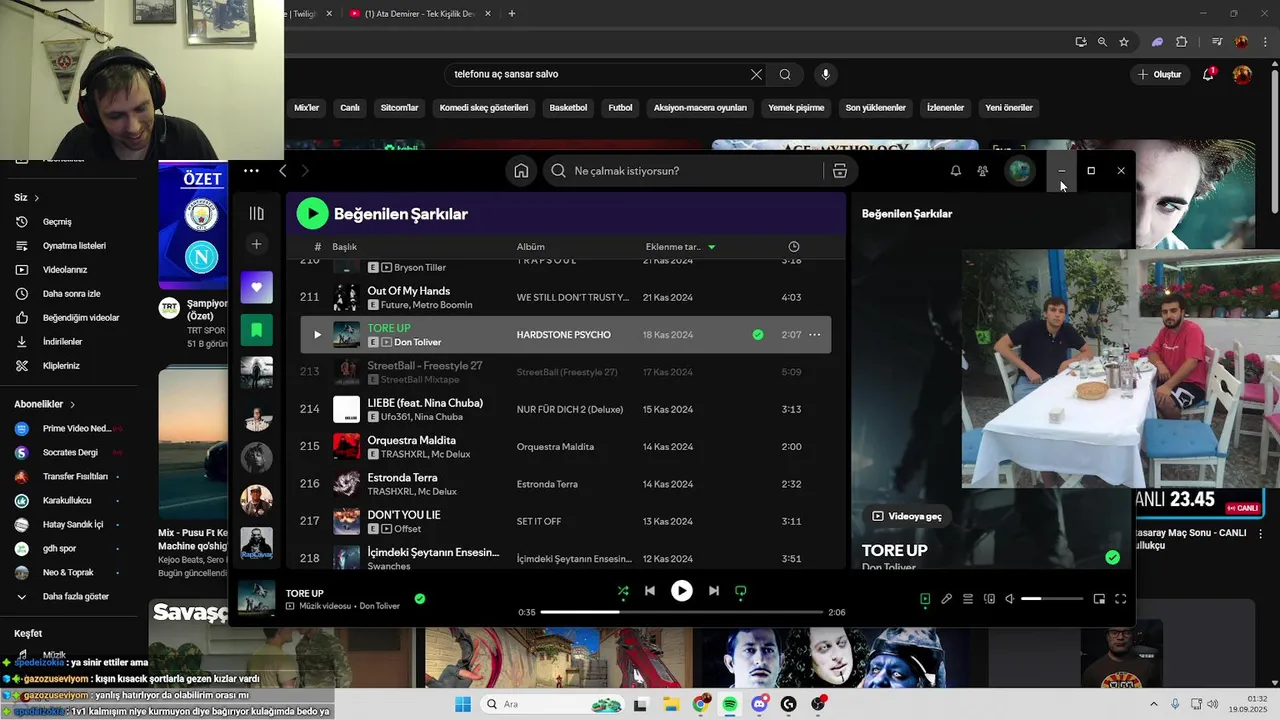The height and width of the screenshot is (720, 1280).
Task: Expand YouTube Daha fazla göster
Action: coord(76,597)
